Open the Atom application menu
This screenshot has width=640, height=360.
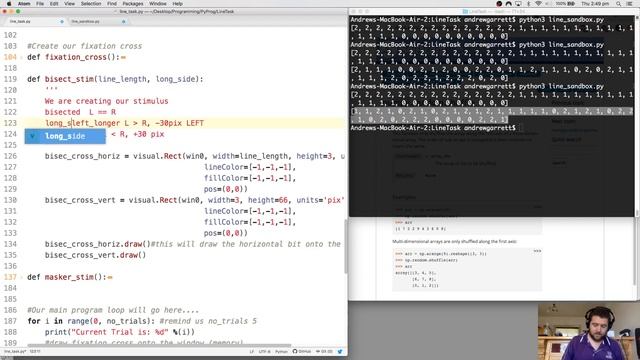click(24, 4)
